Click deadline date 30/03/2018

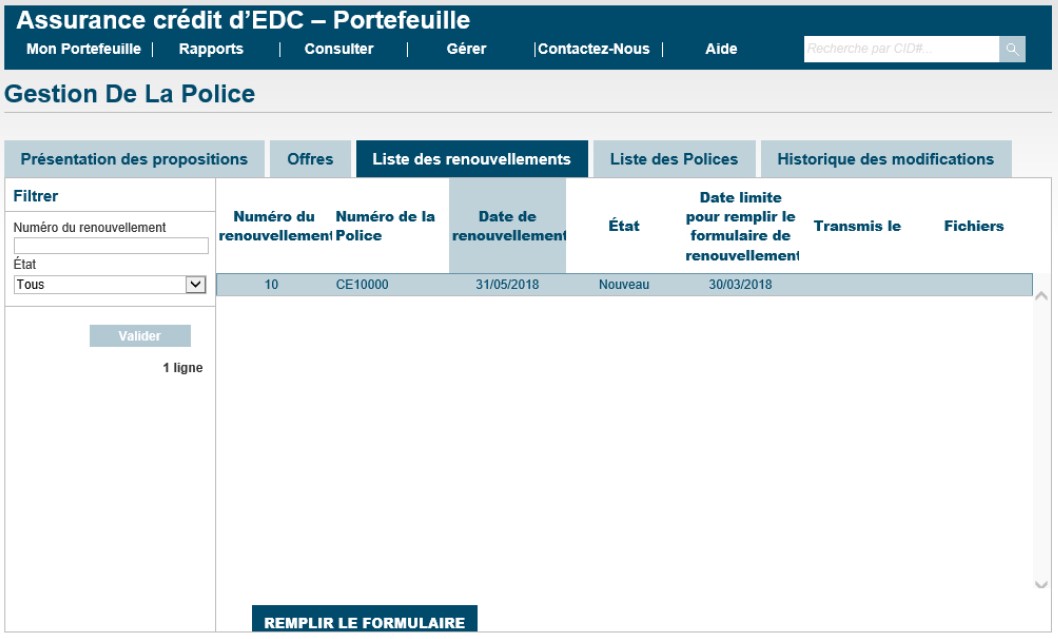point(740,285)
